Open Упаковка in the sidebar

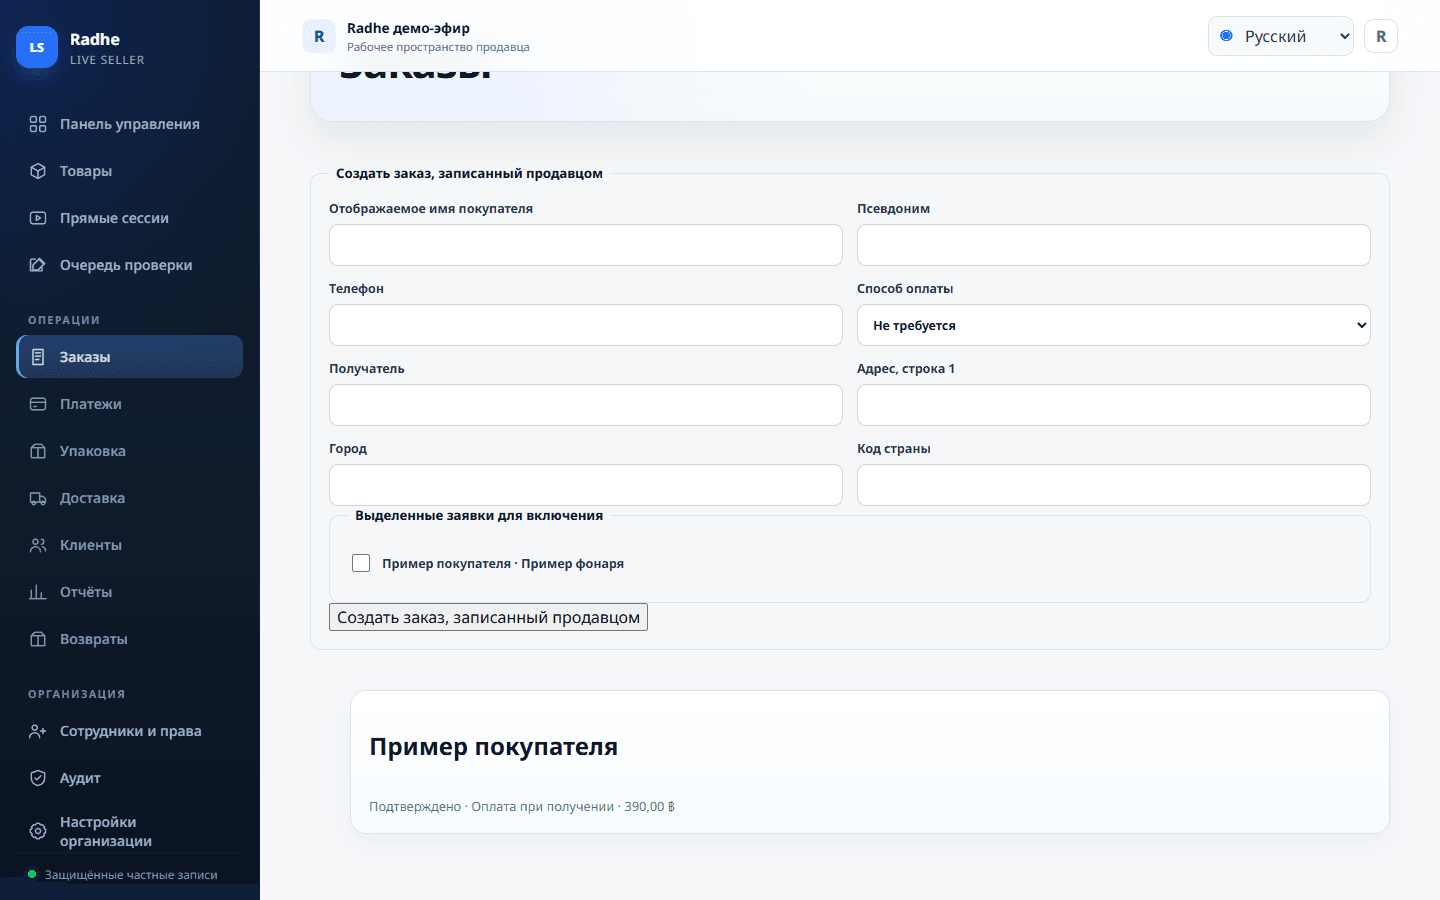[x=130, y=451]
